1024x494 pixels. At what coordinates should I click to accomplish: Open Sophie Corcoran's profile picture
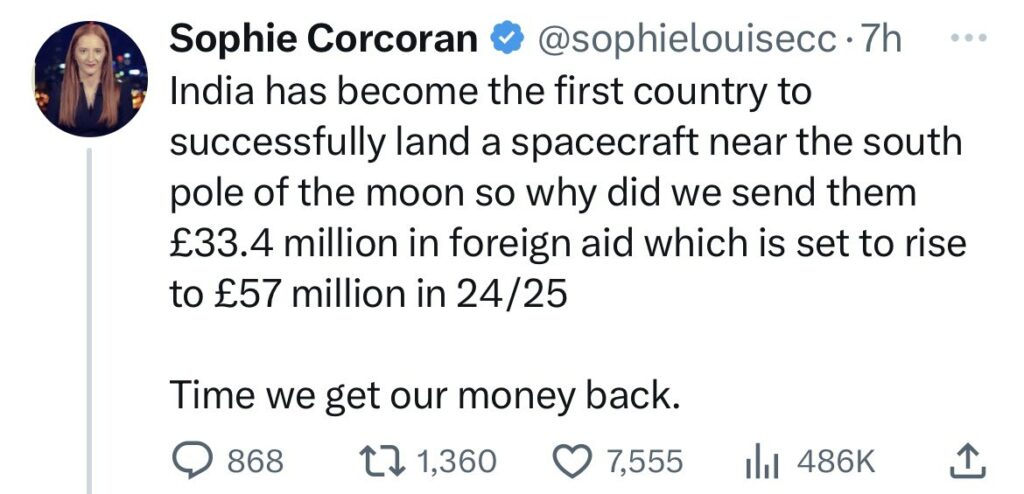pyautogui.click(x=91, y=79)
